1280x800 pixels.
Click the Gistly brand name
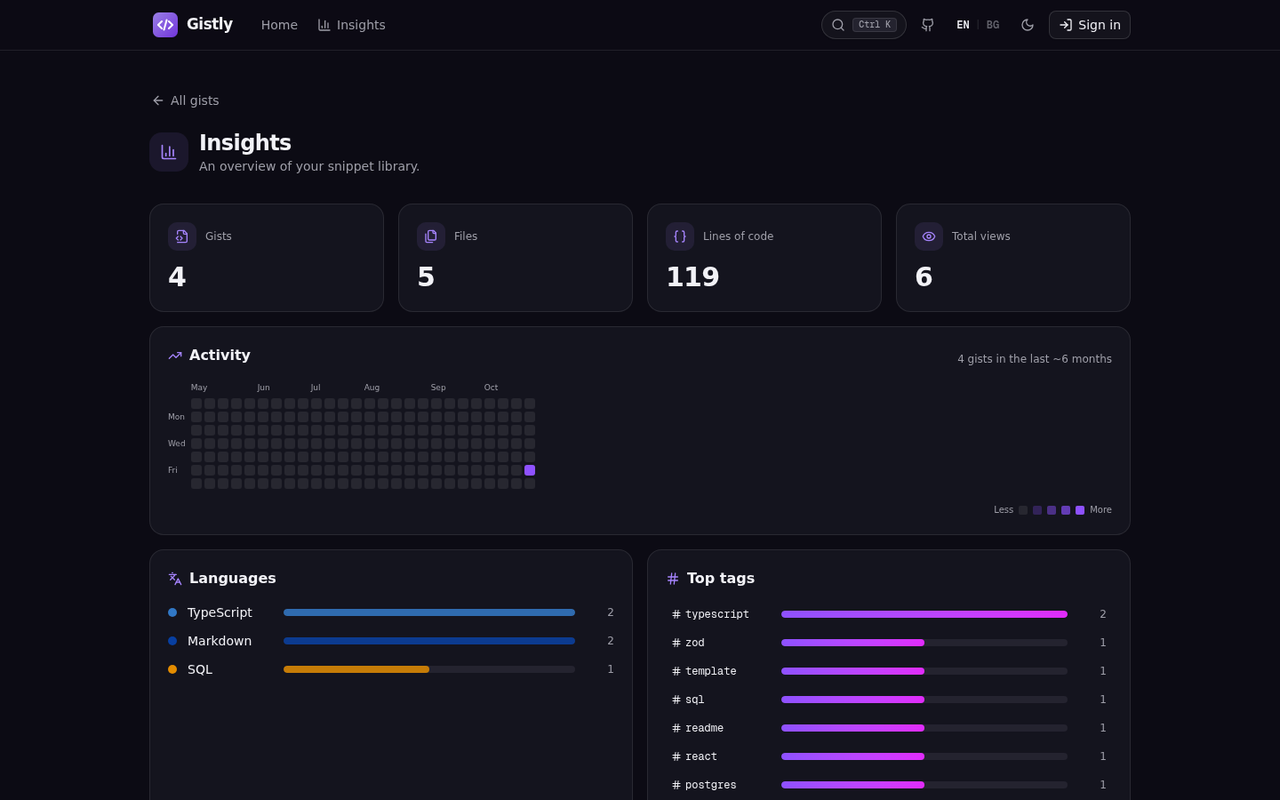click(210, 24)
